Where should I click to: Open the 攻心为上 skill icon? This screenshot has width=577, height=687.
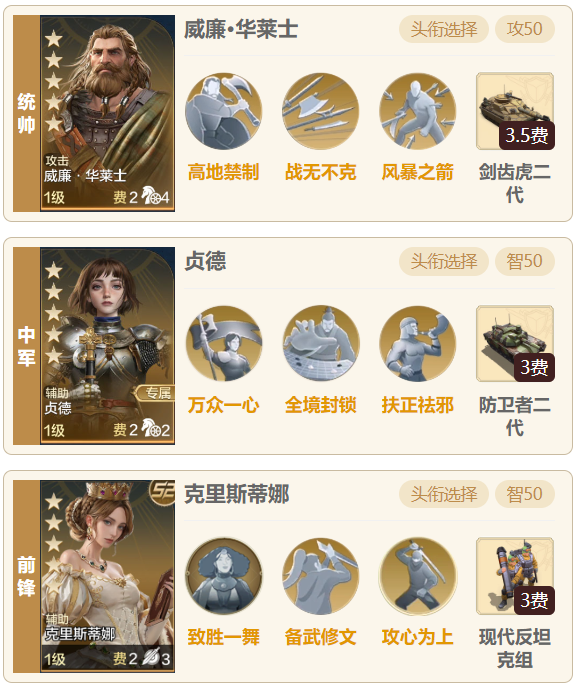click(x=418, y=576)
